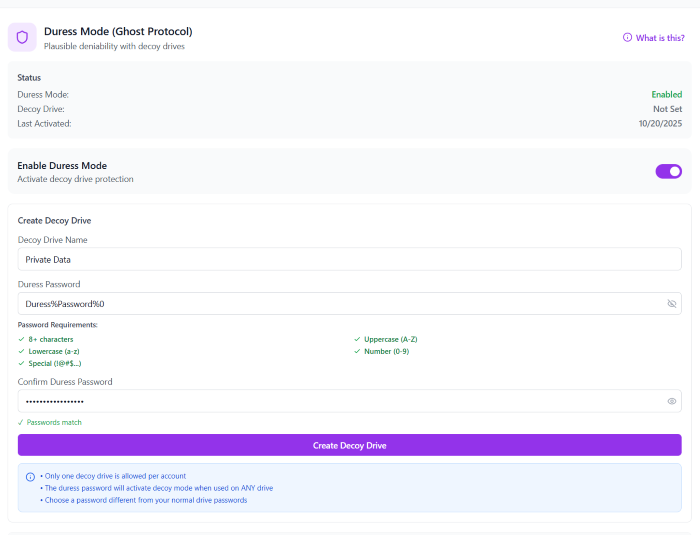700x535 pixels.
Task: Reveal the Confirm Duress Password with eye icon
Action: coord(671,401)
